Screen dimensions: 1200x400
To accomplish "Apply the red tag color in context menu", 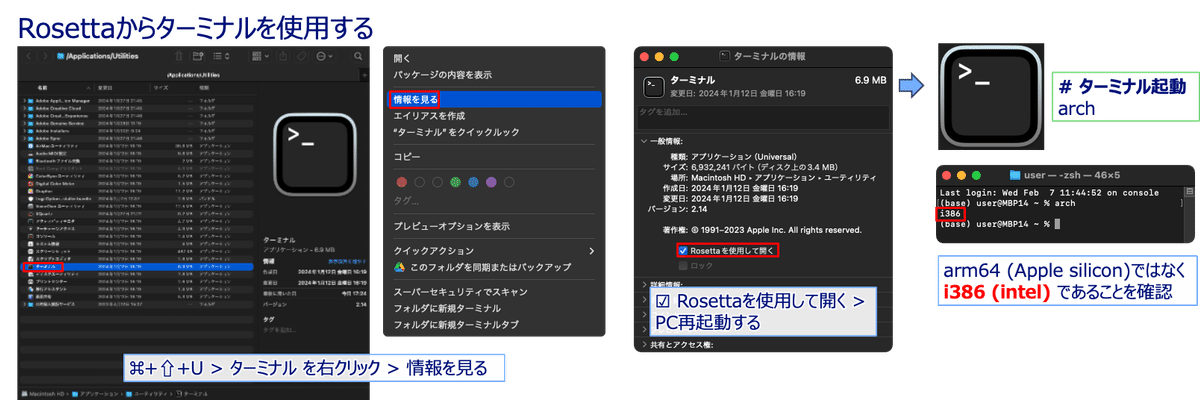I will (x=402, y=183).
